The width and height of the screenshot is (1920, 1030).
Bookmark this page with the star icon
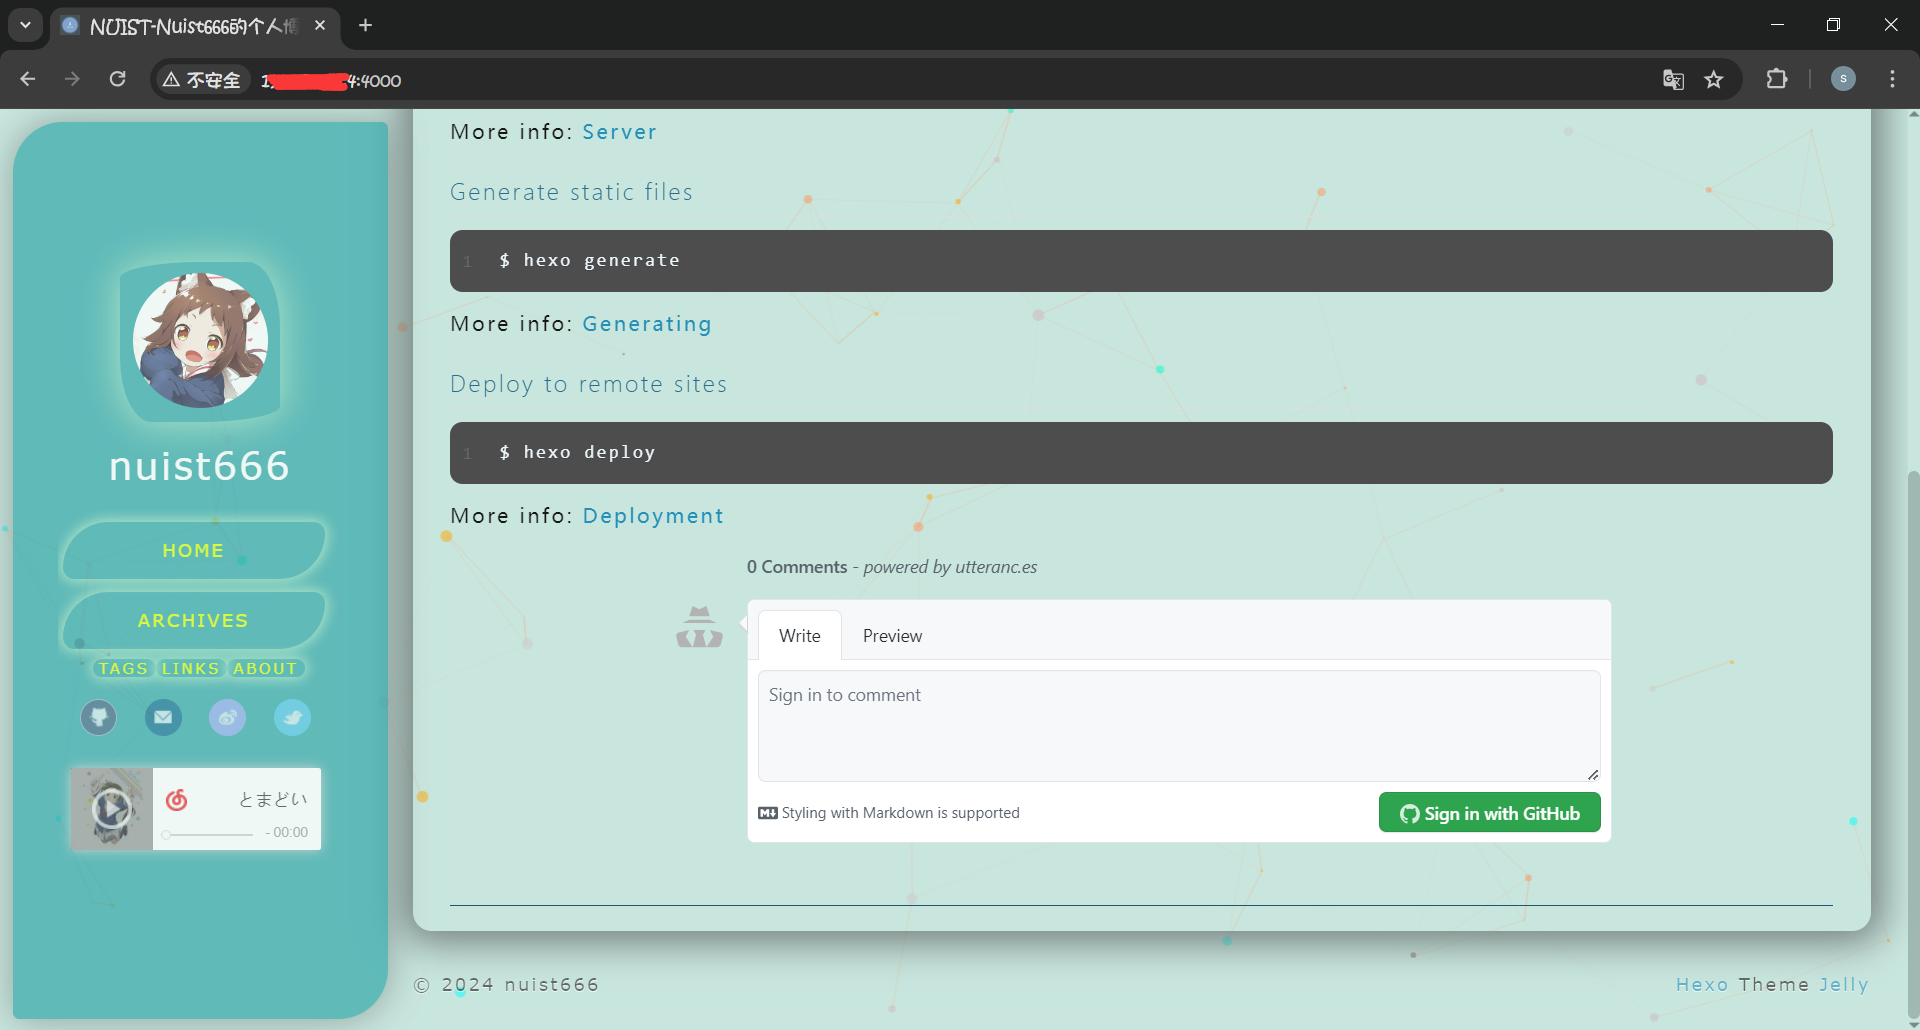click(1714, 80)
